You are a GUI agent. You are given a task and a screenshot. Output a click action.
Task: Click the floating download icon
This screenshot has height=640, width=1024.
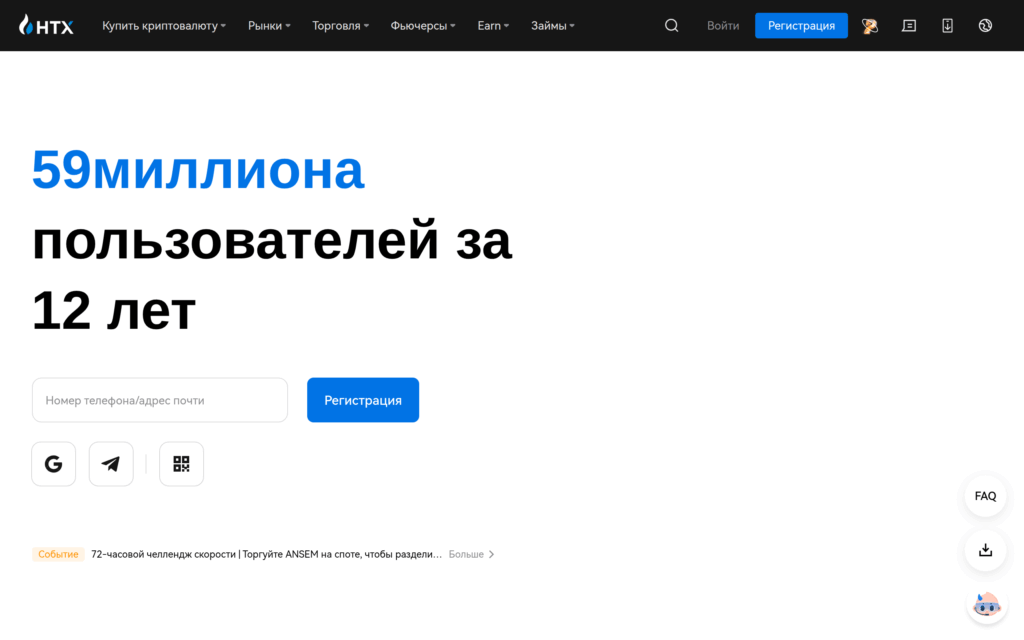pos(985,550)
